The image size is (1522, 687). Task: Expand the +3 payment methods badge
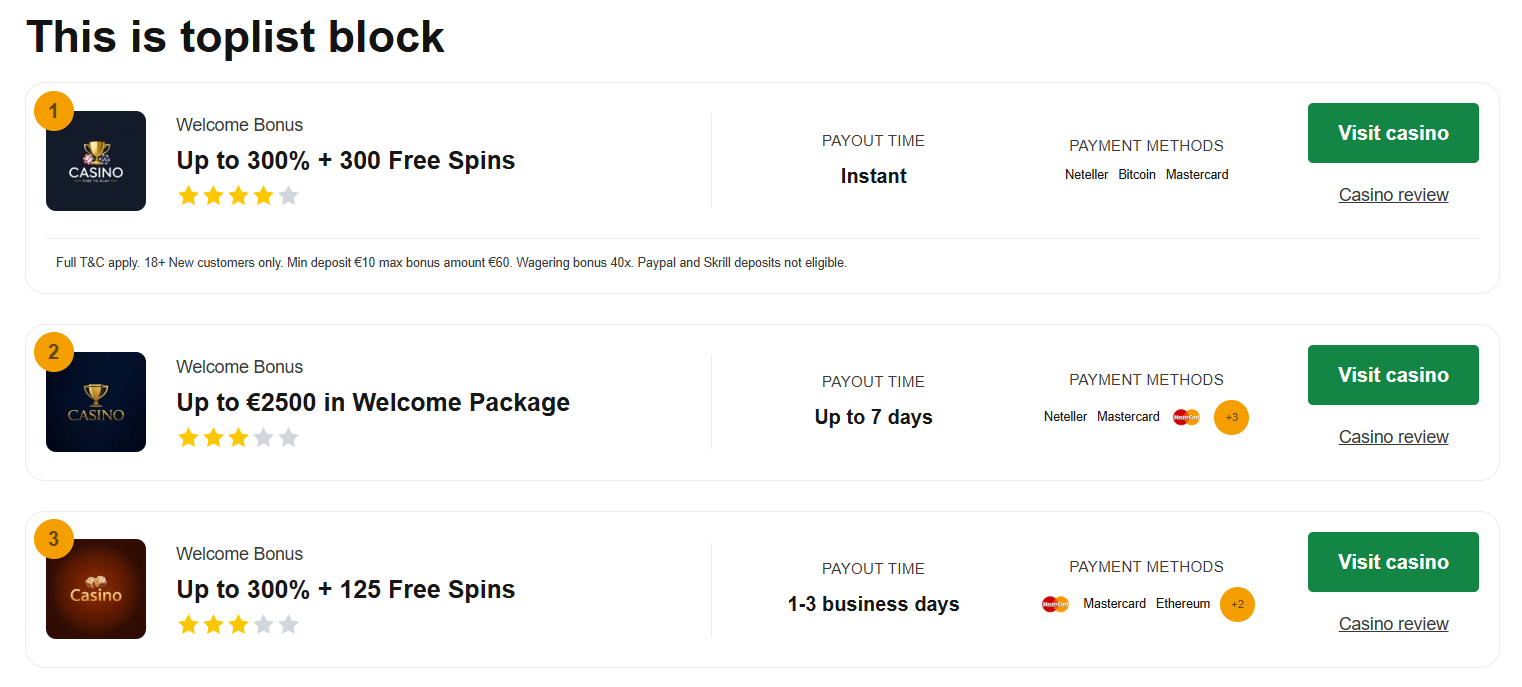tap(1231, 417)
